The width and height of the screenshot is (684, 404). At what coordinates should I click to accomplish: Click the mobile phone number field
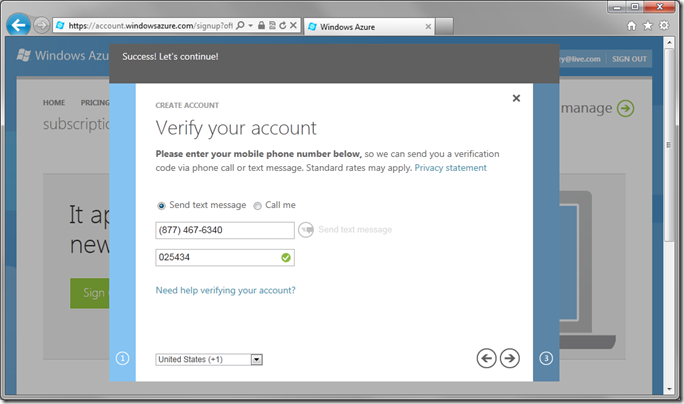pyautogui.click(x=225, y=230)
